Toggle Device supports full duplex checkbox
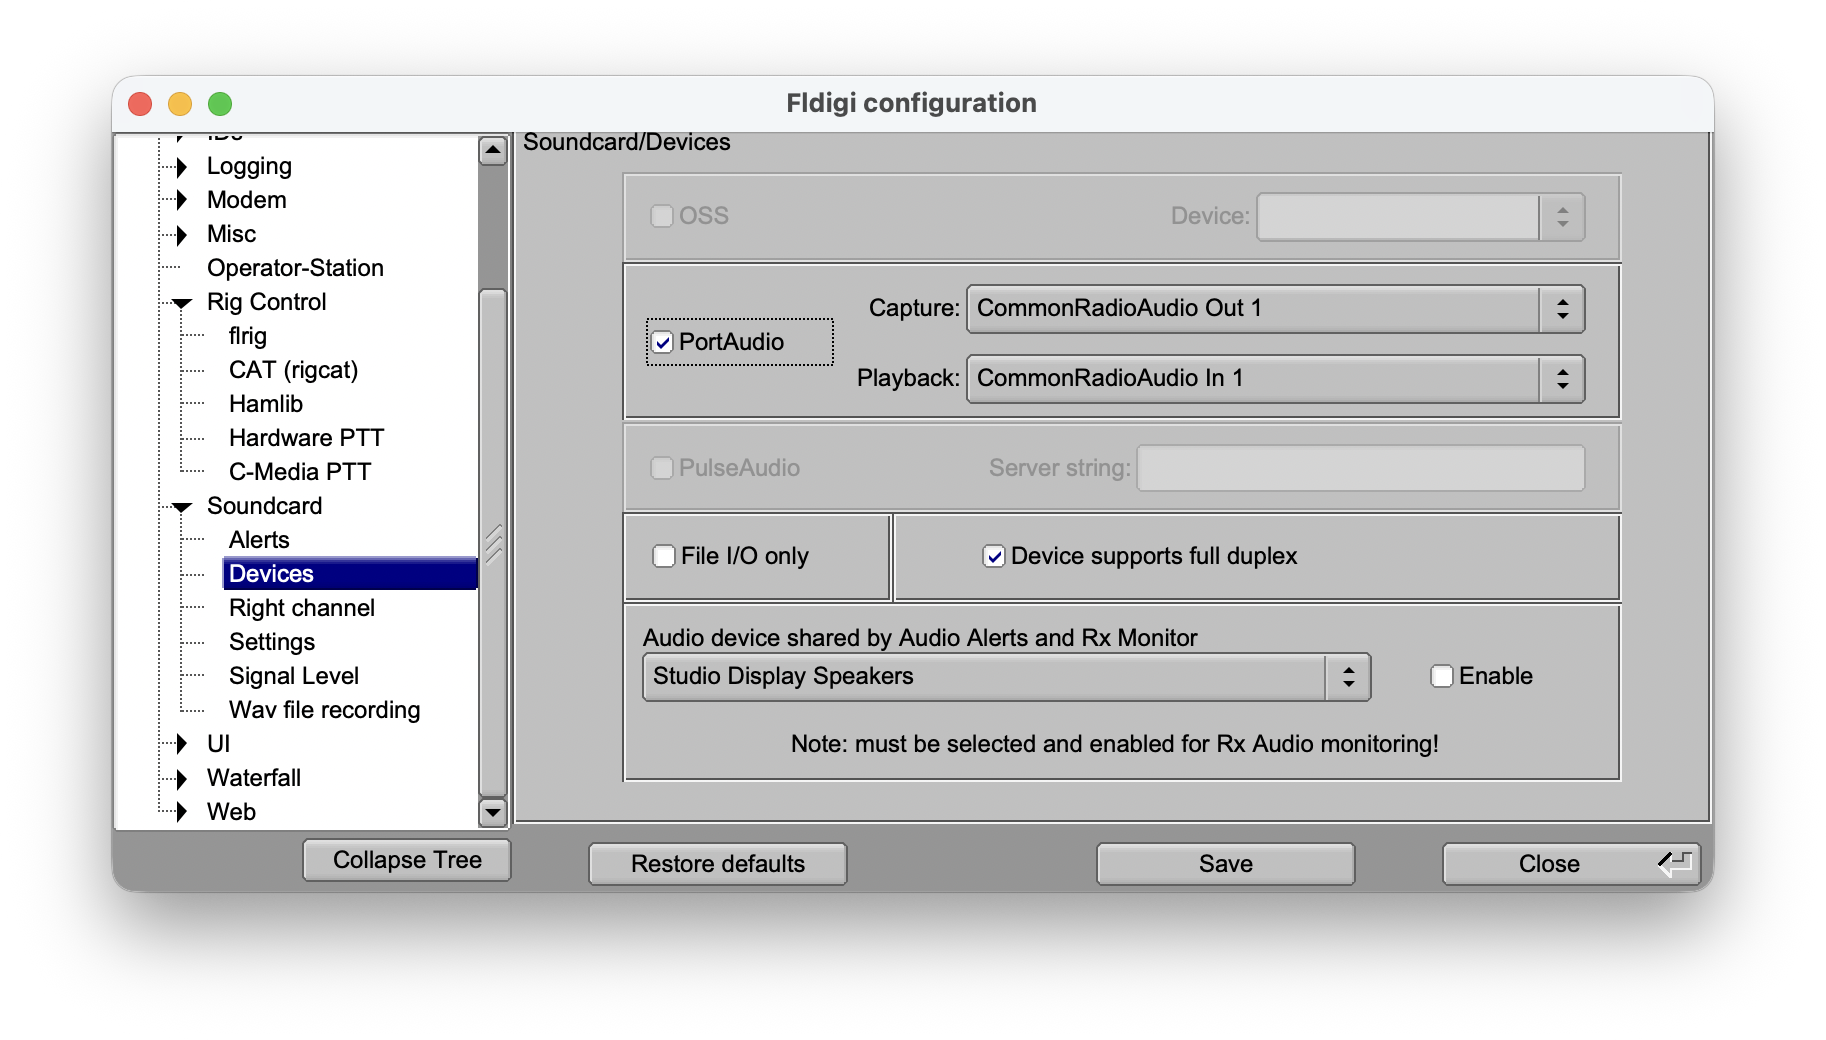Image resolution: width=1826 pixels, height=1040 pixels. tap(994, 556)
